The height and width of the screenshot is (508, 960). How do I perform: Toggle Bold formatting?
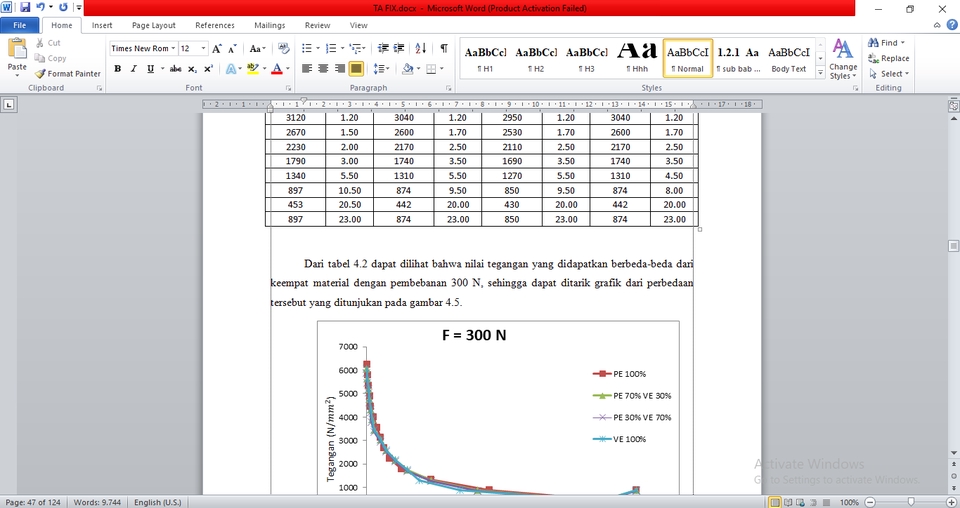pos(118,69)
